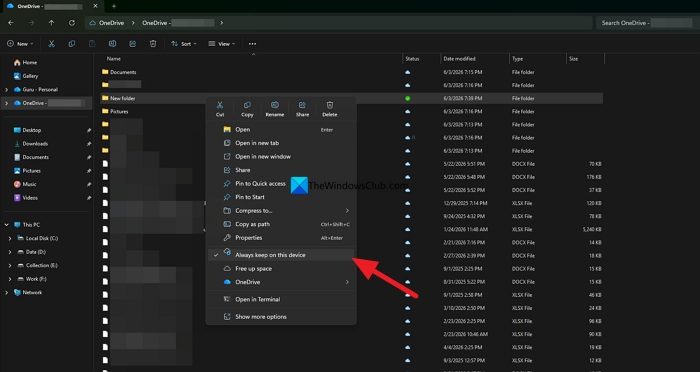
Task: Open the Sort dropdown in toolbar
Action: pyautogui.click(x=183, y=44)
